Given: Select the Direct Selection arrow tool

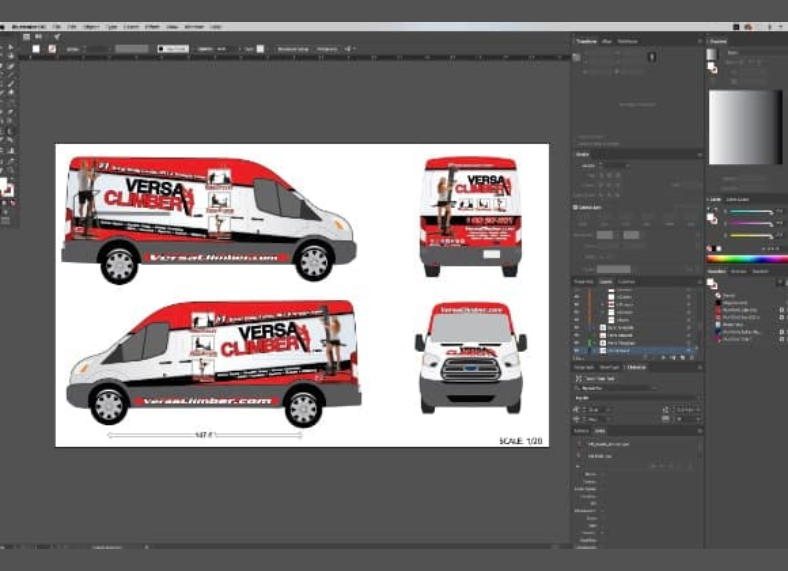Looking at the screenshot, I should coord(11,48).
